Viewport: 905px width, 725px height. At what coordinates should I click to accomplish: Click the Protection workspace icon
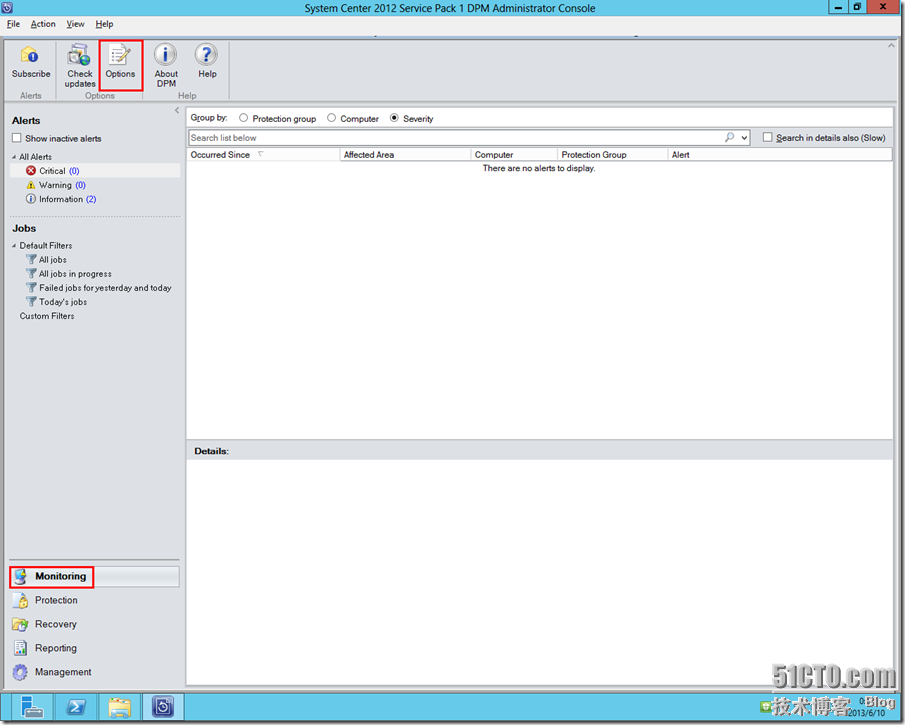(20, 600)
